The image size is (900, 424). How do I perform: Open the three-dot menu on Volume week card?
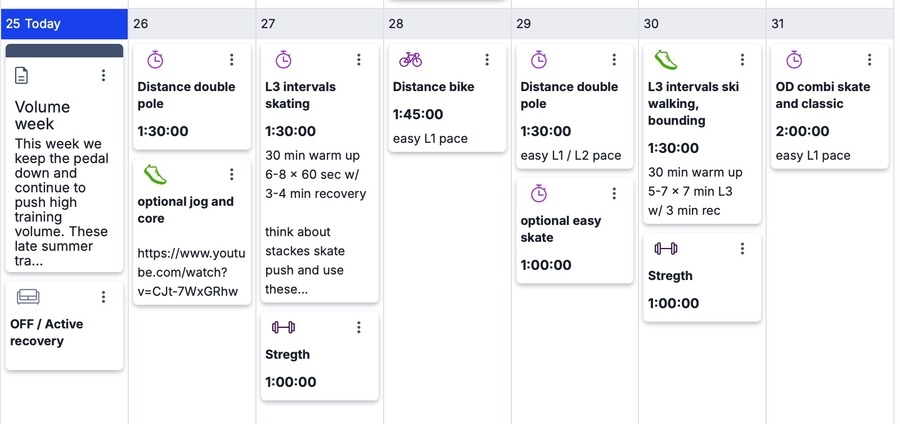(103, 76)
